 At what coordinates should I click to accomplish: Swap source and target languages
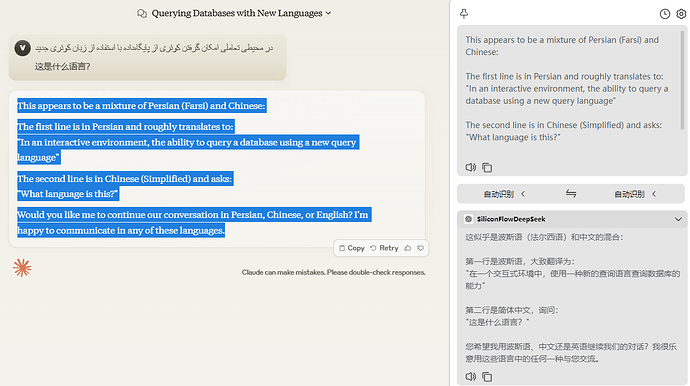tap(571, 193)
